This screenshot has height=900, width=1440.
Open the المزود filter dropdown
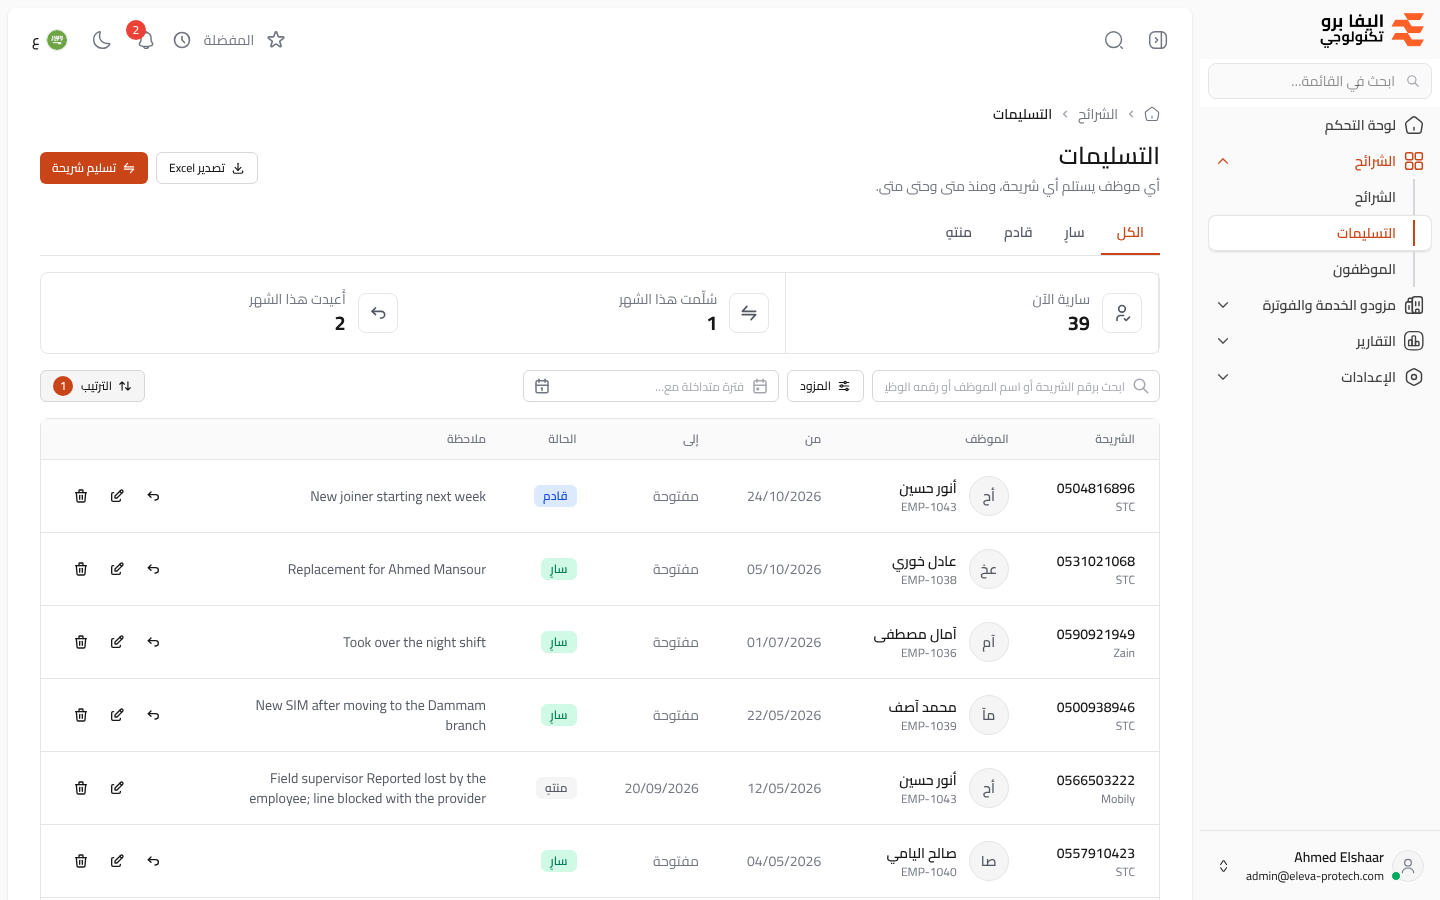(x=825, y=386)
